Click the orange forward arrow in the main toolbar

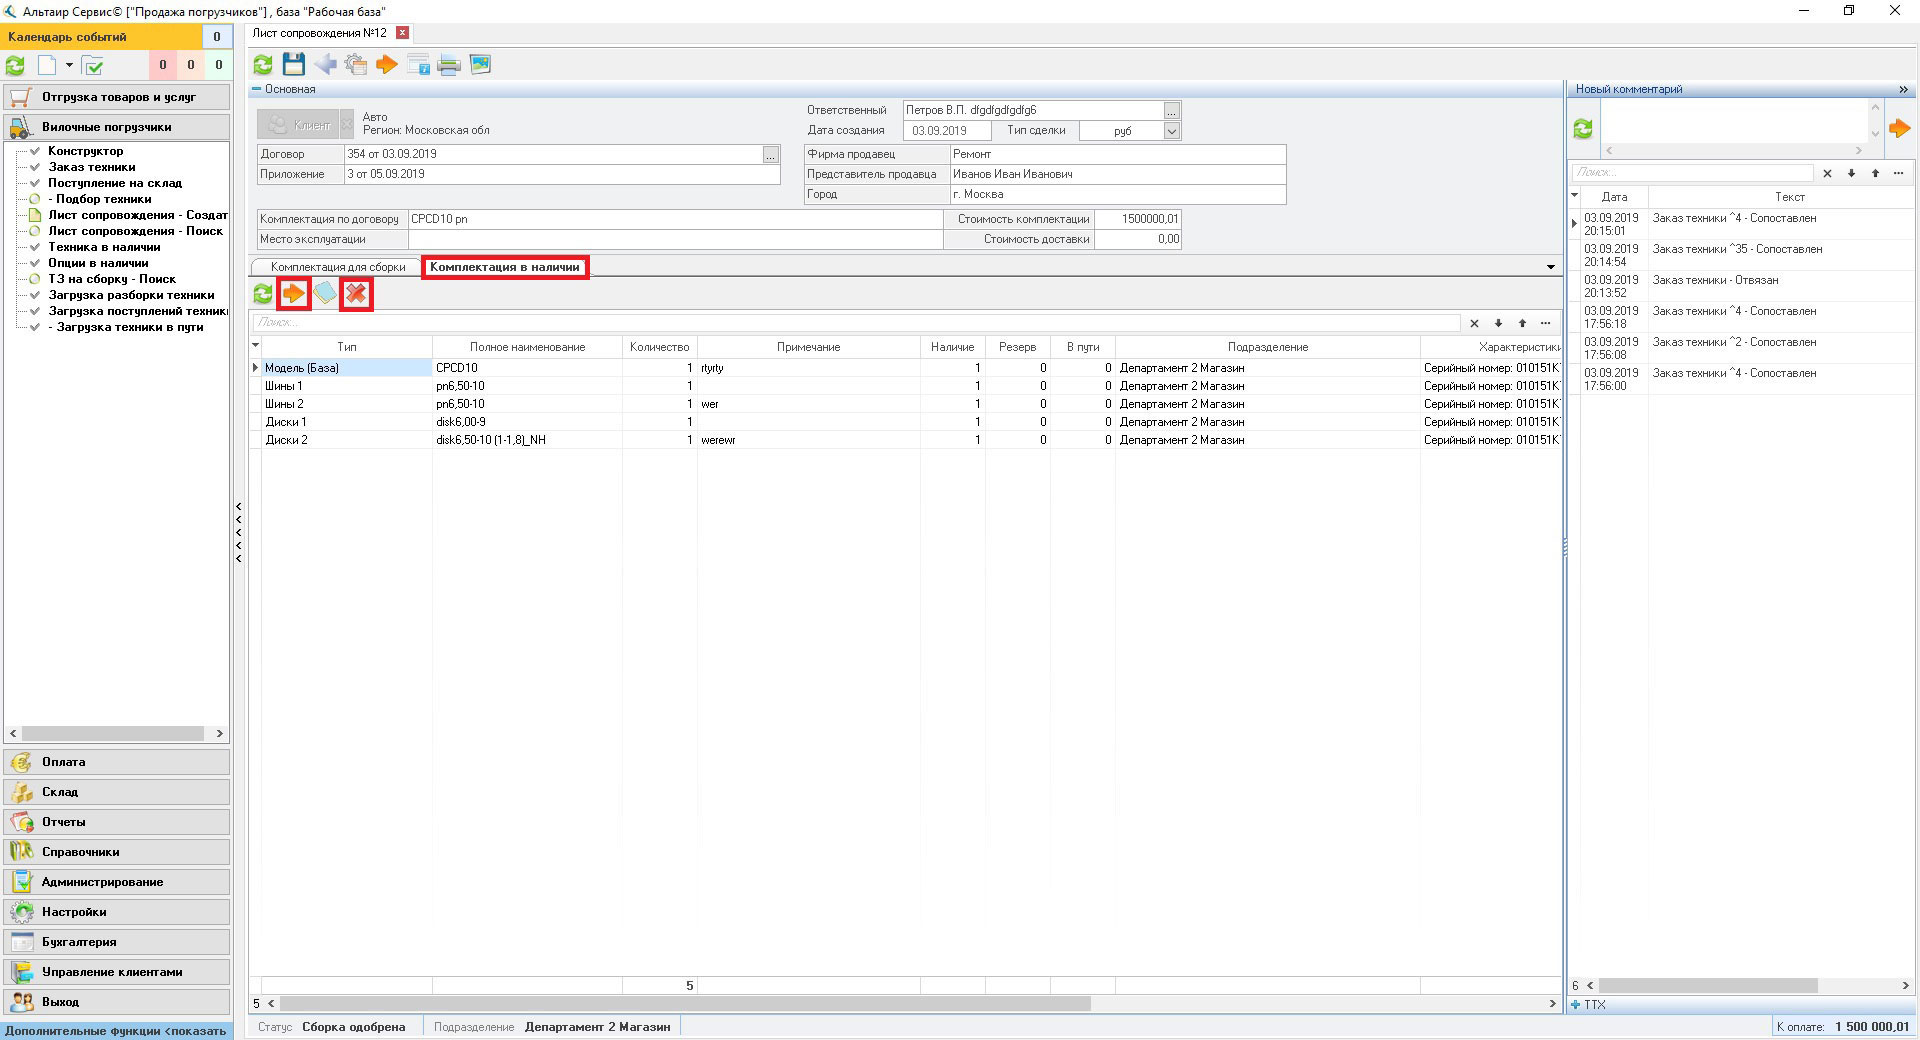[387, 65]
